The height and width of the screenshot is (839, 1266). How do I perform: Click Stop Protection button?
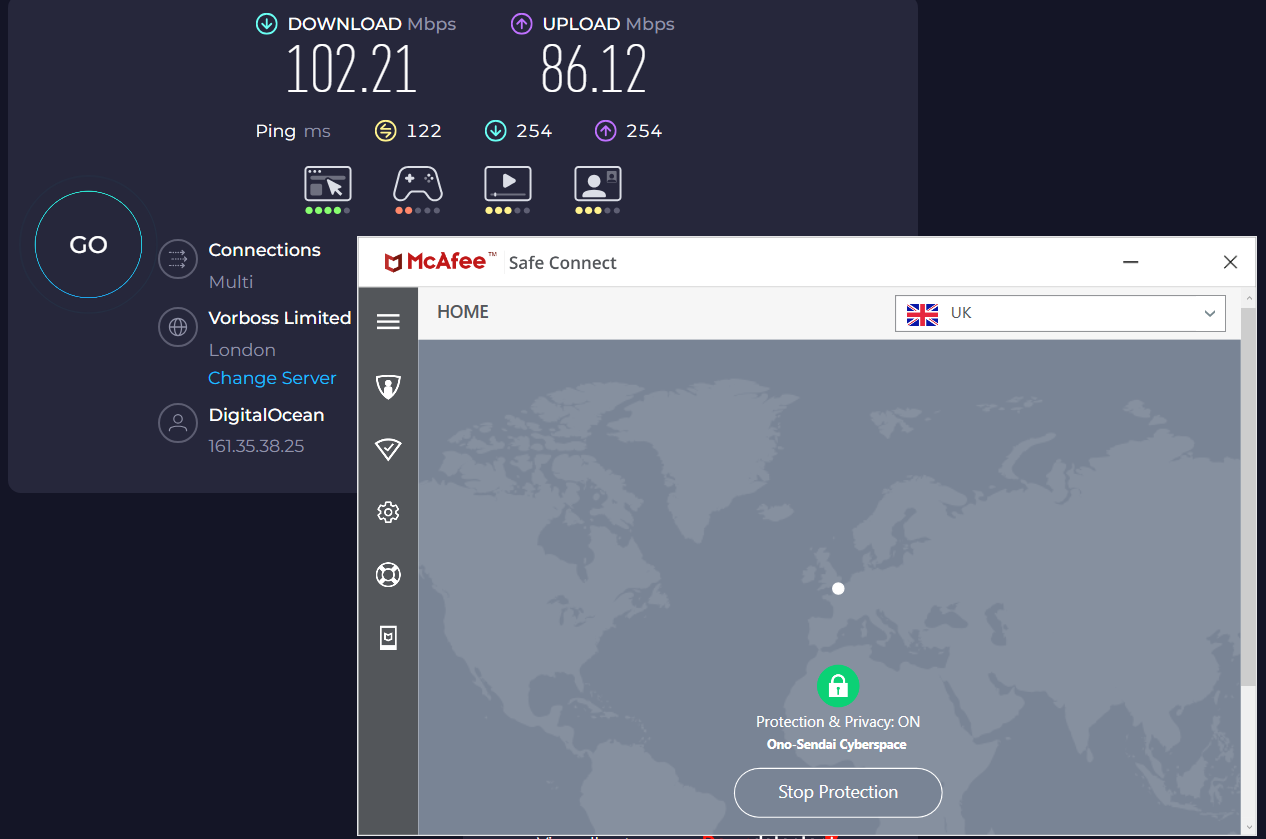point(838,792)
